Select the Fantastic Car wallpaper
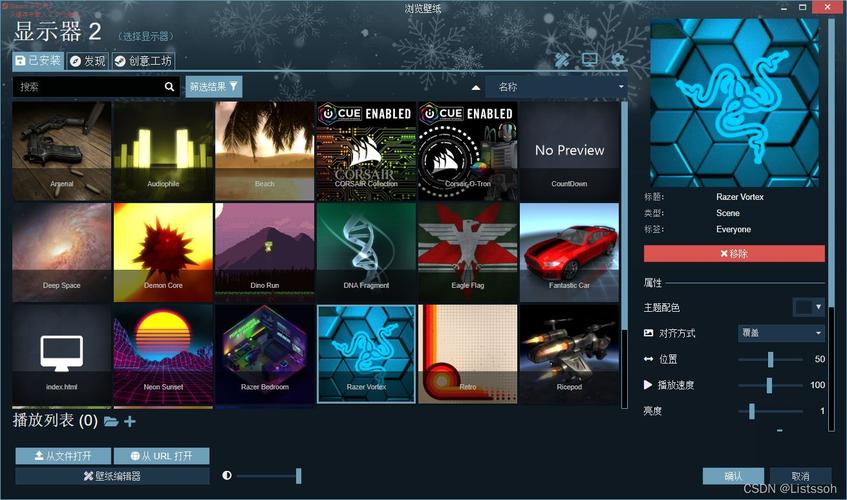The width and height of the screenshot is (847, 500). [569, 253]
